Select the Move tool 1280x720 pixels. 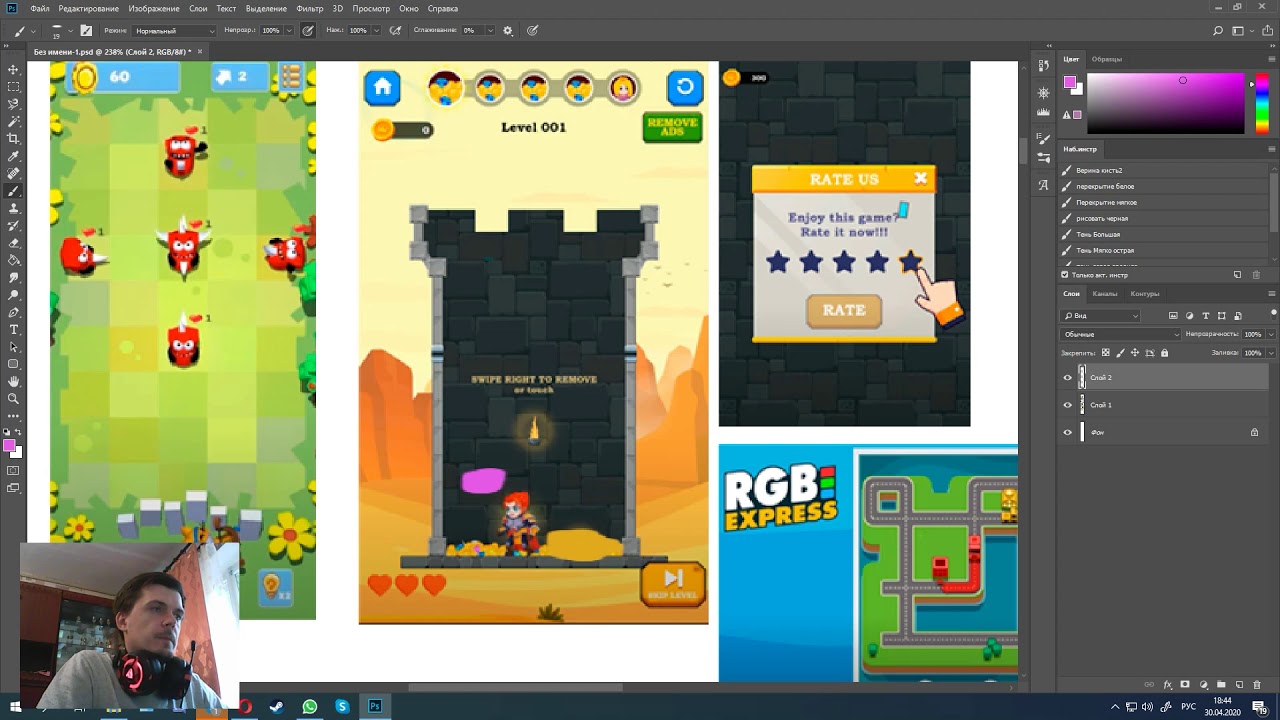coord(13,69)
